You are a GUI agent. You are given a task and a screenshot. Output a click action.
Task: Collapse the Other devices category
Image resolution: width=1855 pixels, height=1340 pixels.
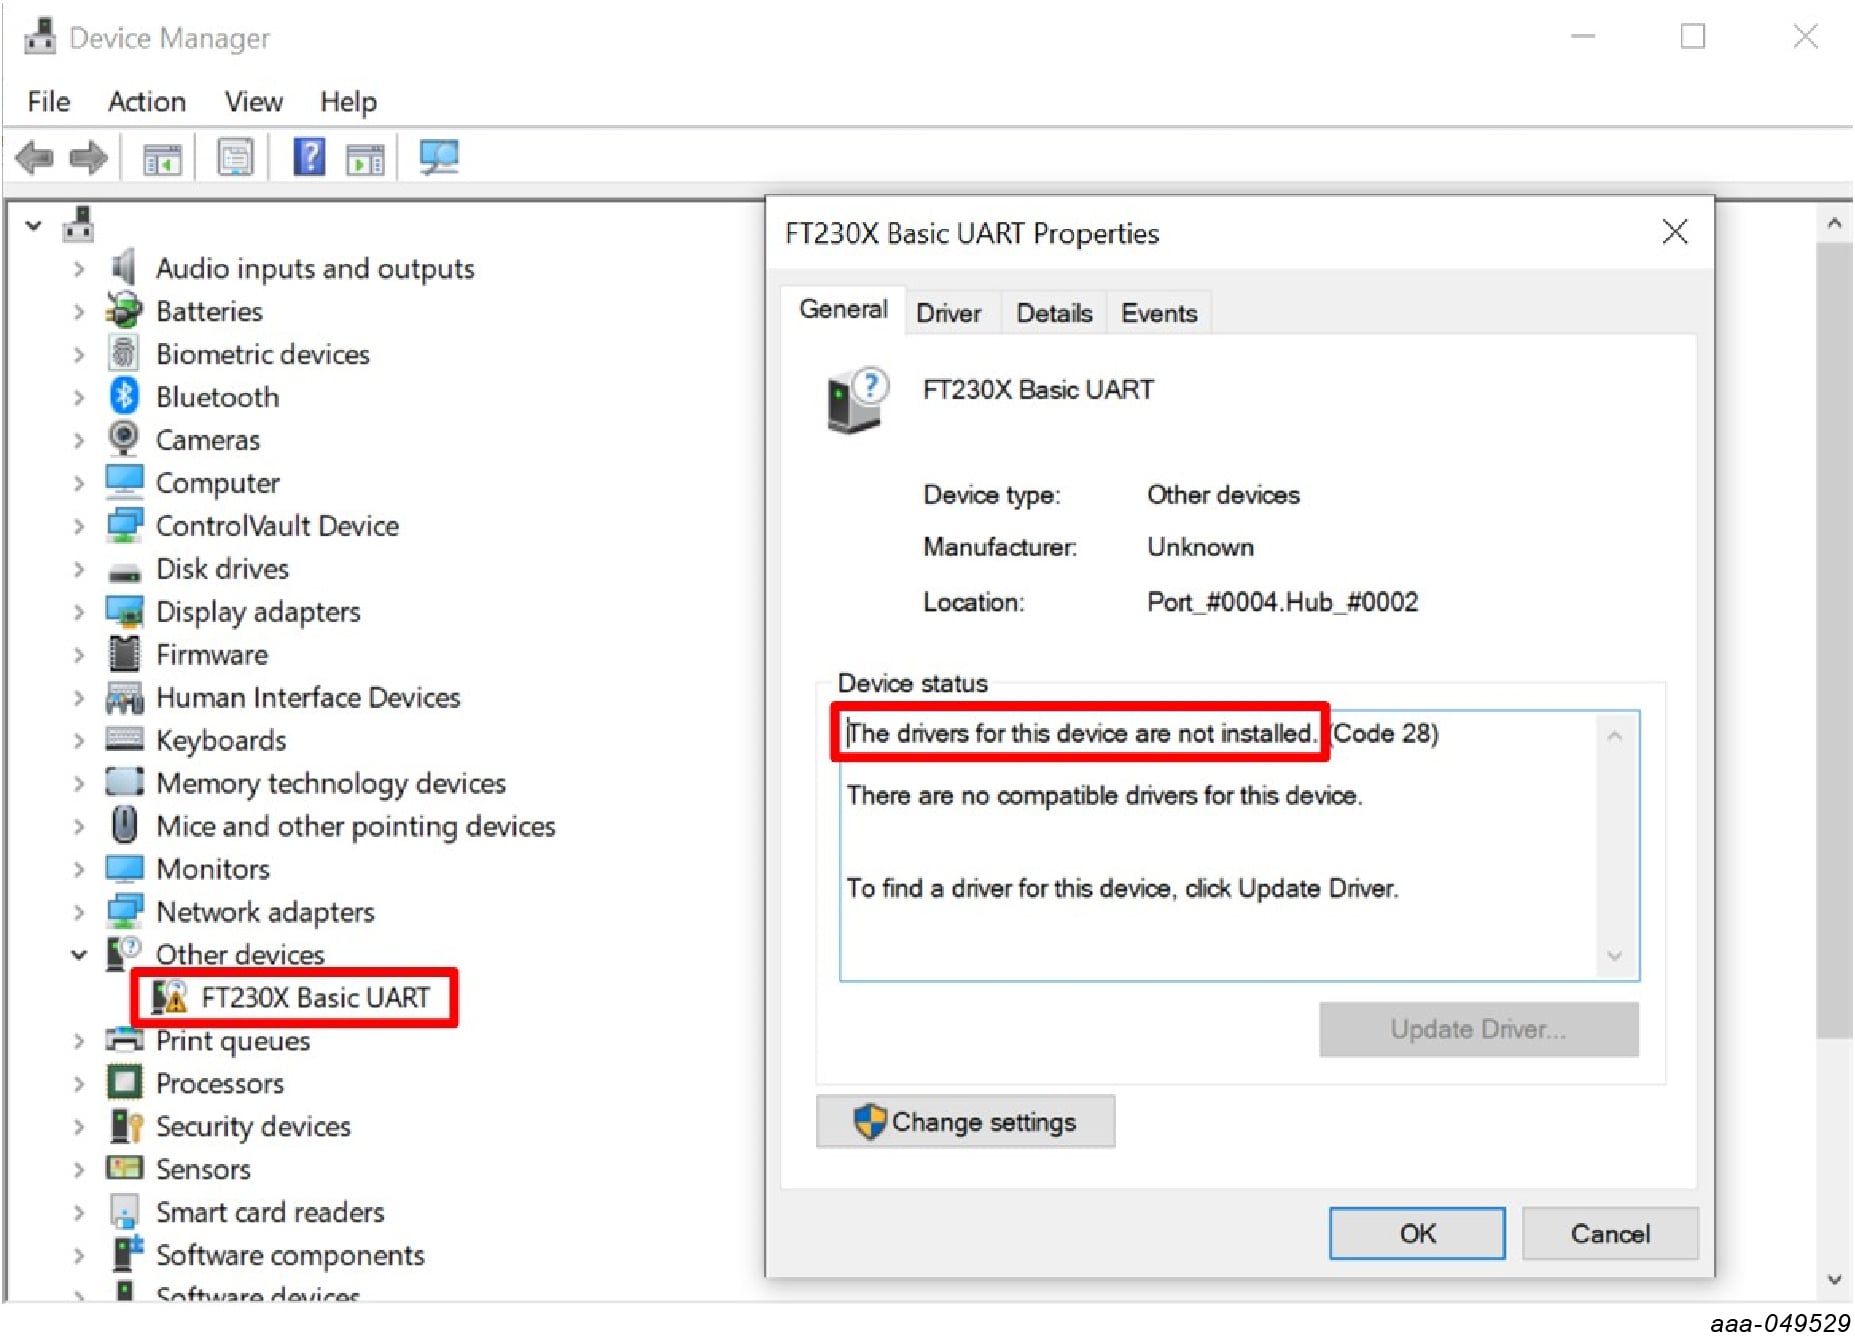79,955
